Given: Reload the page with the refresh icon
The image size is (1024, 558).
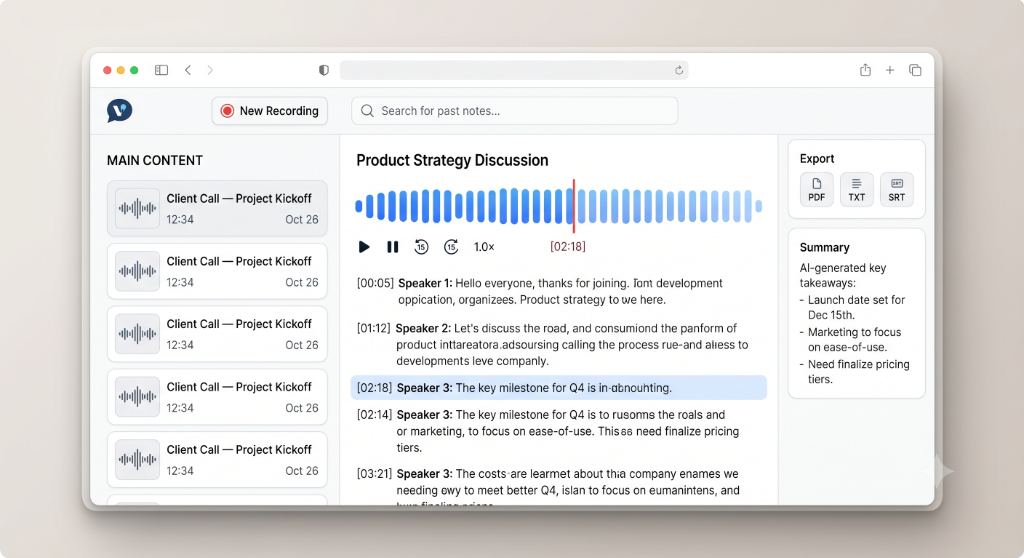Looking at the screenshot, I should [679, 70].
